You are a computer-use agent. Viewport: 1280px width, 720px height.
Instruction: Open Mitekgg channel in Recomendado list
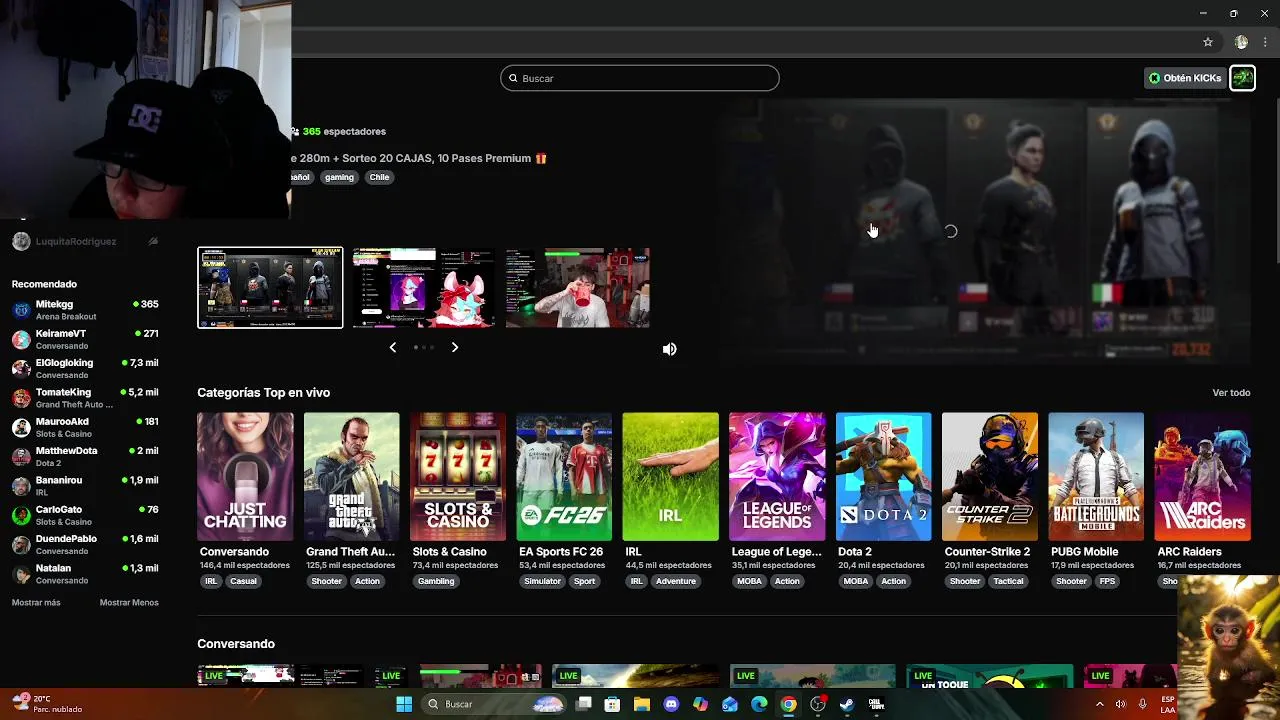(x=85, y=310)
